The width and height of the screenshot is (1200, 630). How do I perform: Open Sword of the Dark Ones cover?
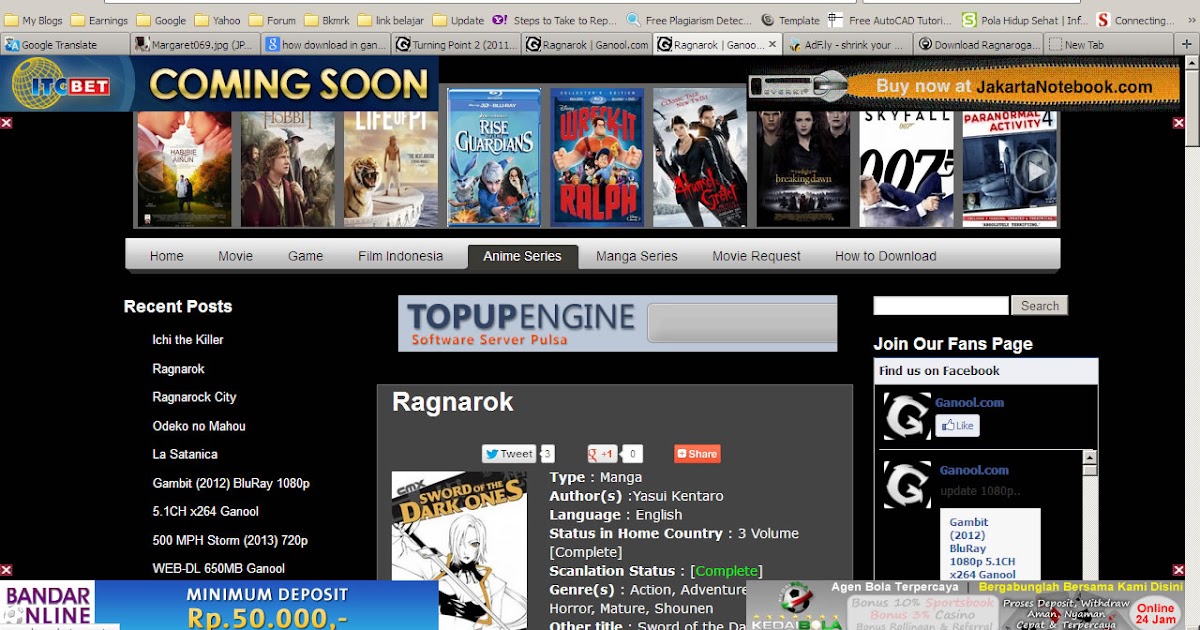(459, 550)
